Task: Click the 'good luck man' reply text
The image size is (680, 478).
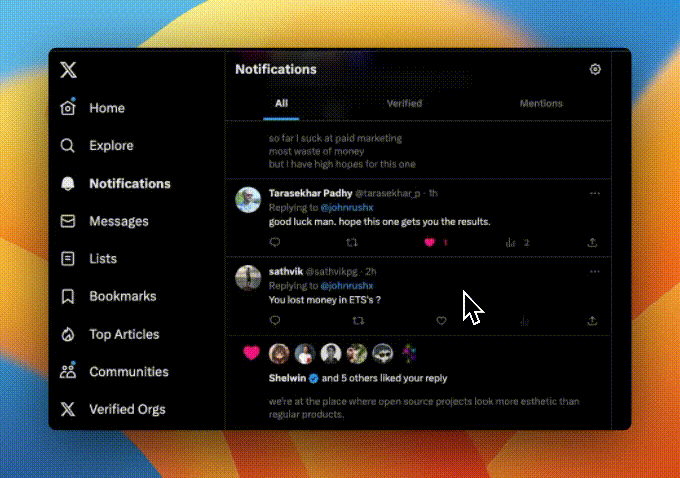Action: 379,222
